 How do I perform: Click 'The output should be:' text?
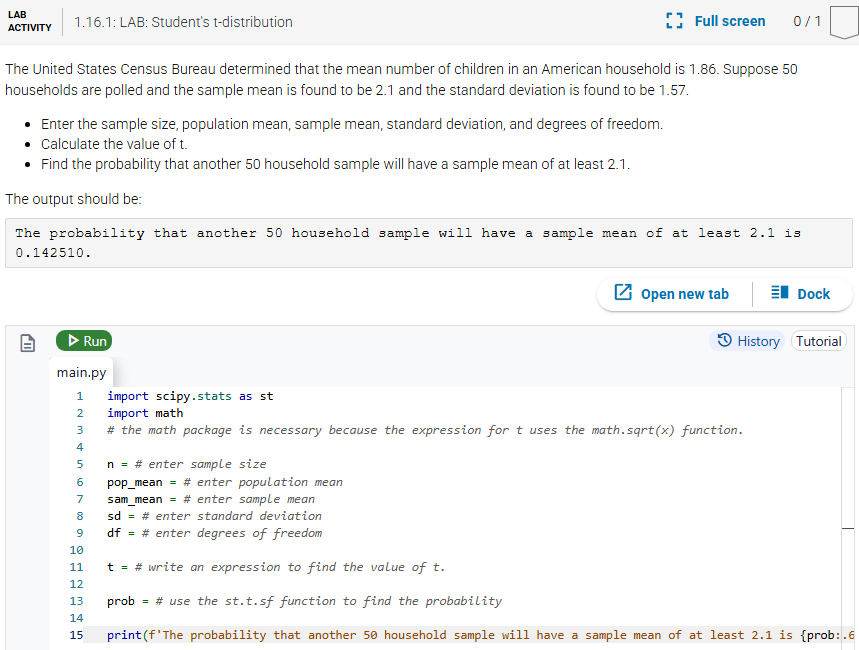[73, 199]
